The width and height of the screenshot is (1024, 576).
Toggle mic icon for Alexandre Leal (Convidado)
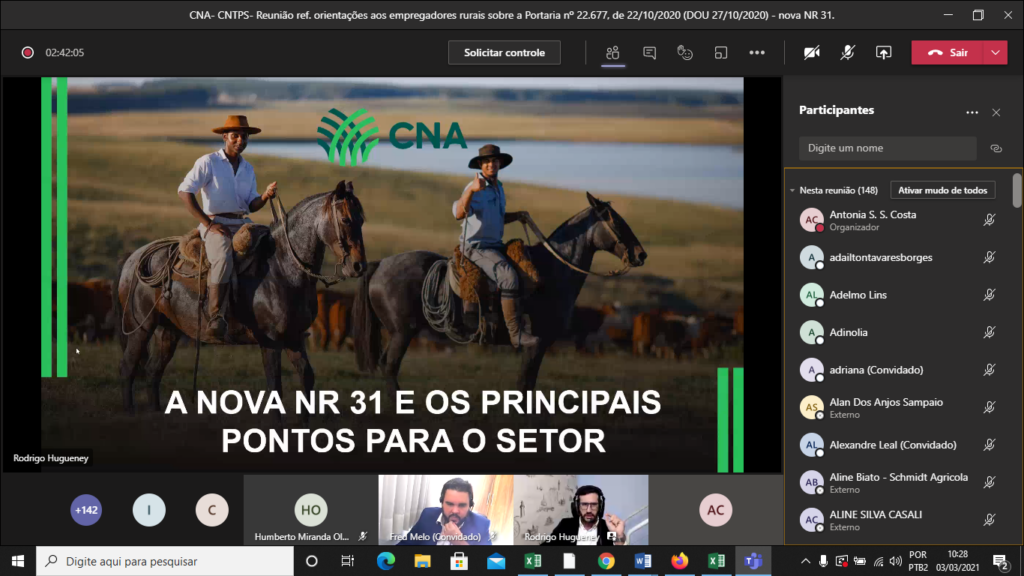989,445
